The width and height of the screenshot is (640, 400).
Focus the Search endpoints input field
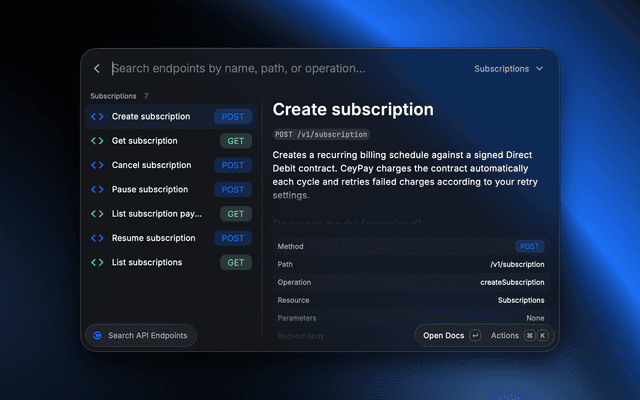coord(286,69)
